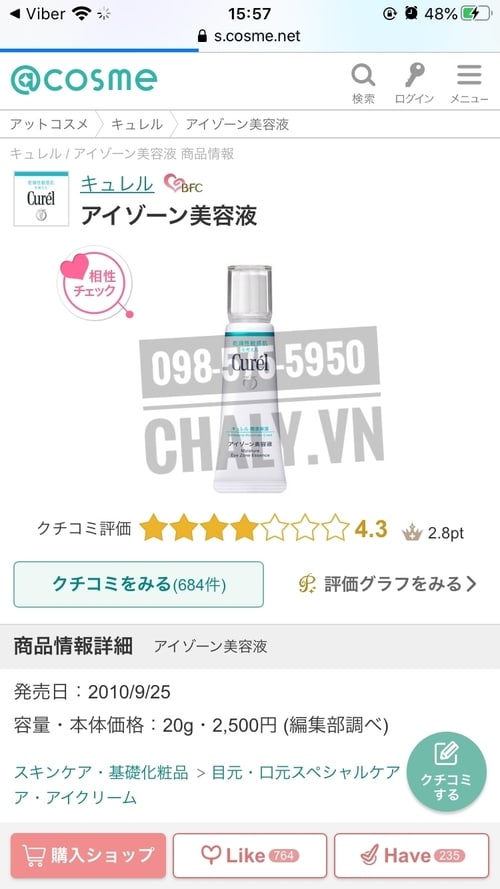Tap the floating クチコミする write icon
This screenshot has width=500, height=889.
(447, 772)
